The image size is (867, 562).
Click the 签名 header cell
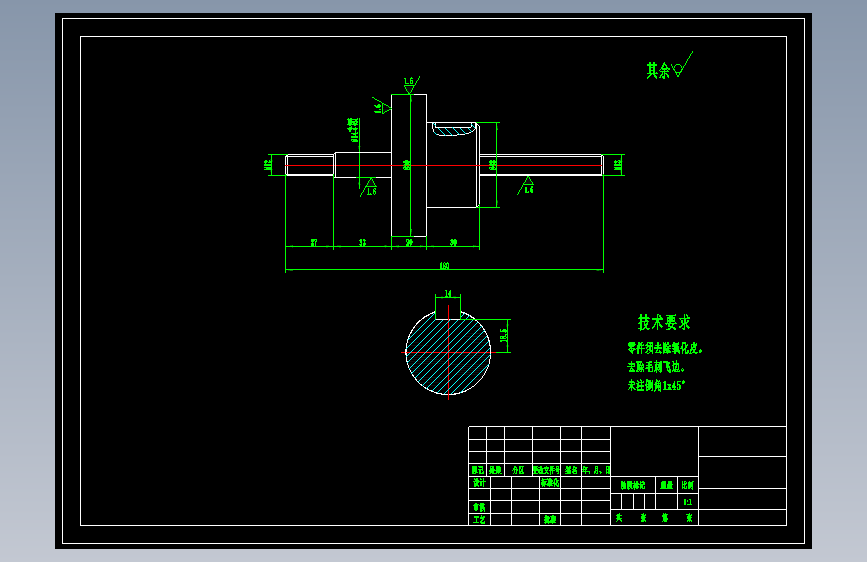(571, 470)
